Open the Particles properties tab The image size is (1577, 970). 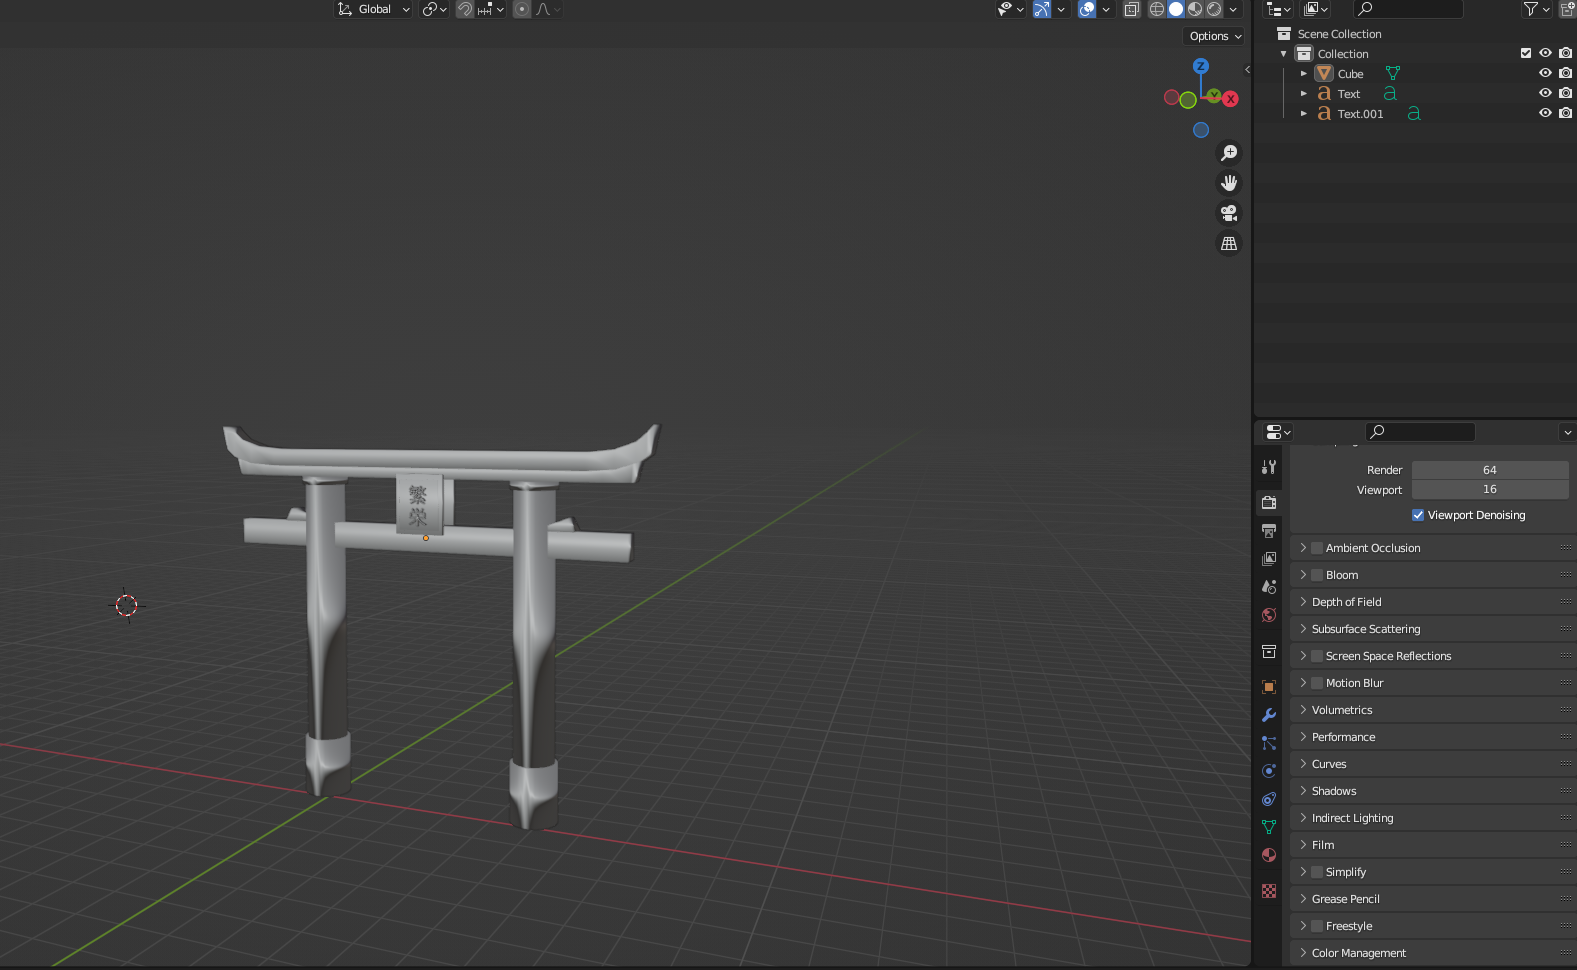point(1269,743)
